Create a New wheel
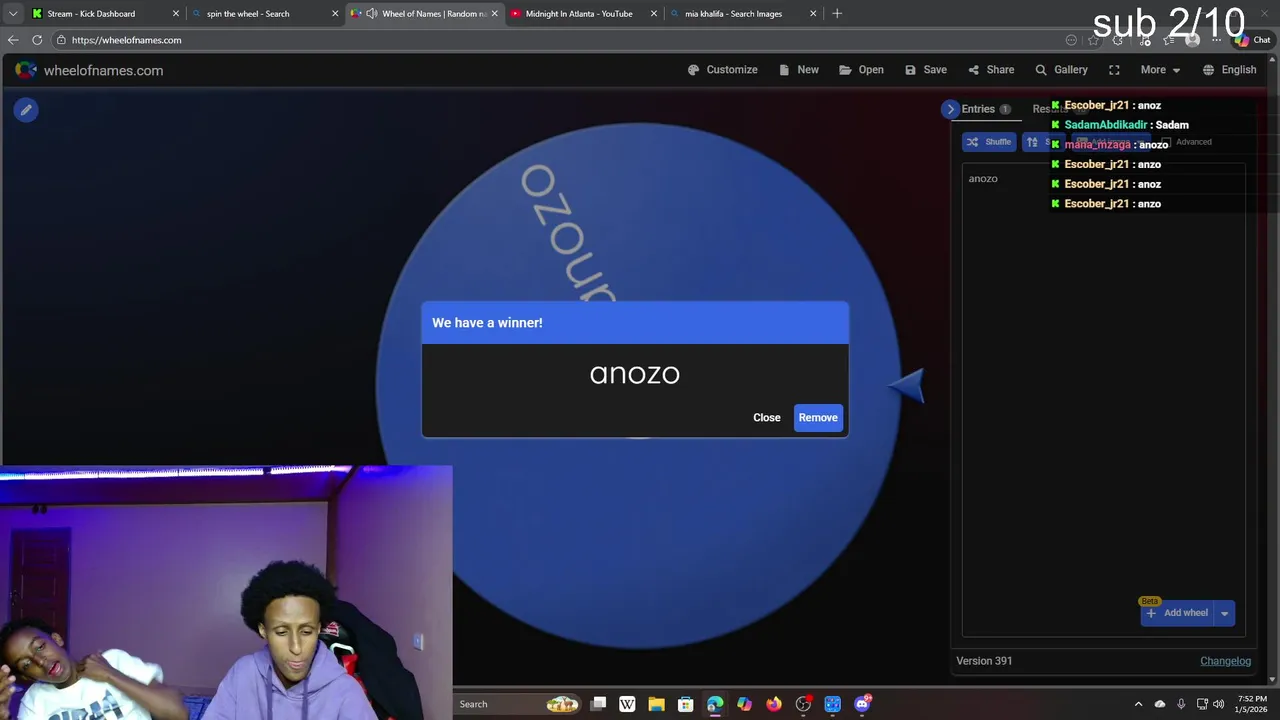The width and height of the screenshot is (1280, 720). (799, 70)
